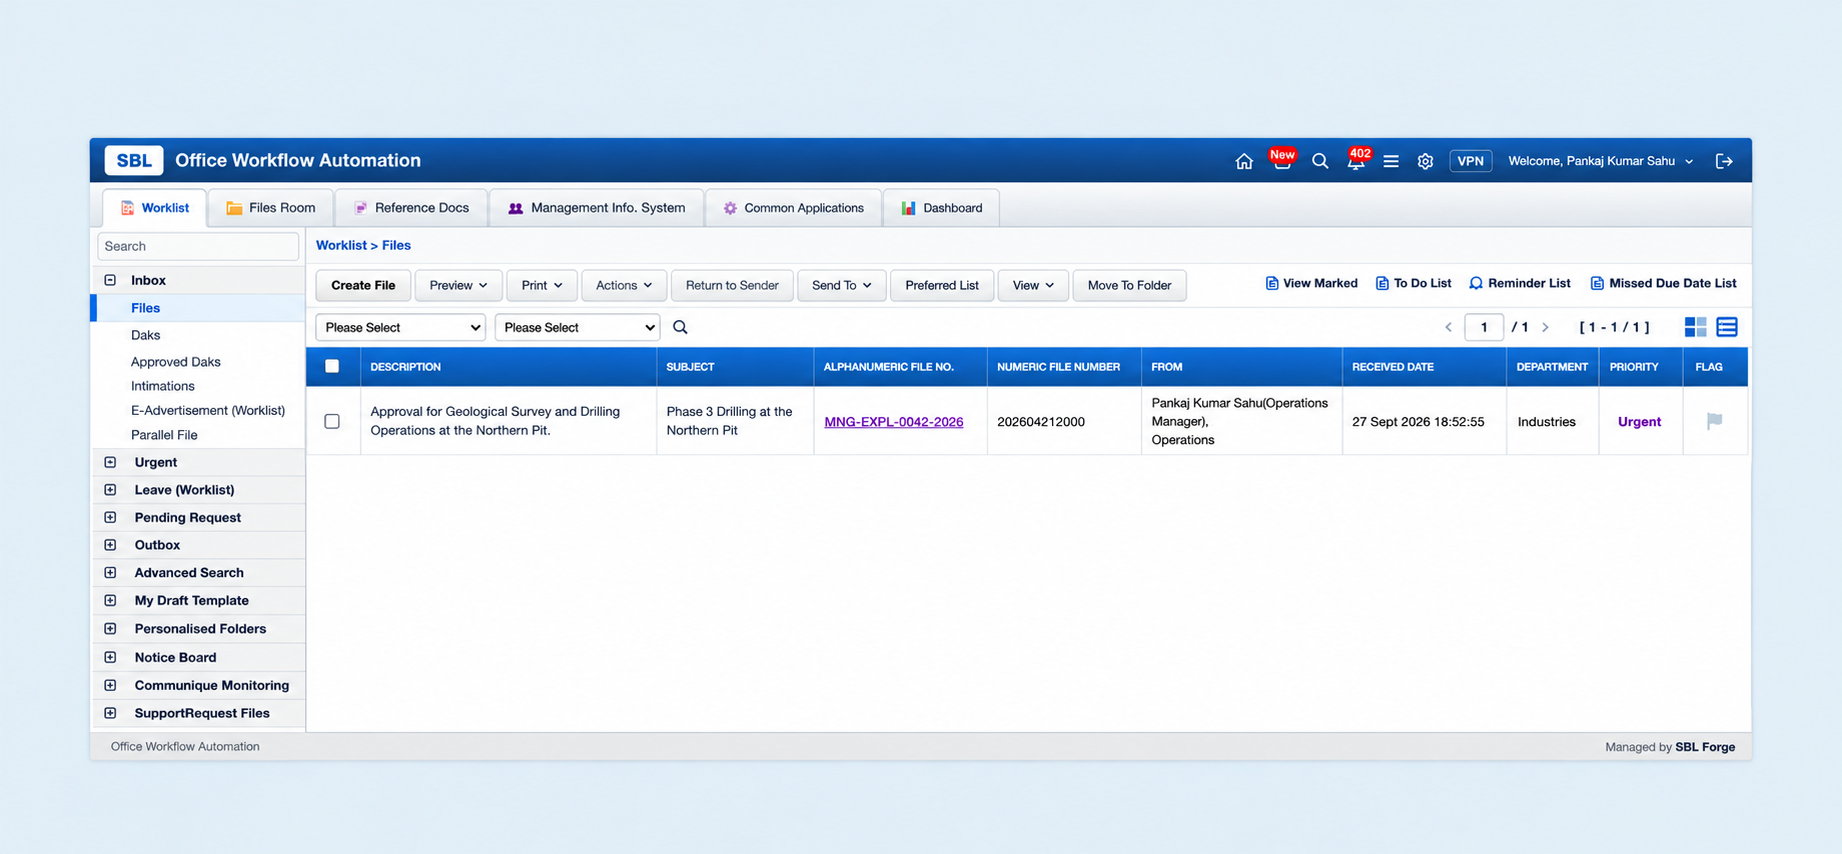
Task: Switch to Files Room tab
Action: (x=270, y=208)
